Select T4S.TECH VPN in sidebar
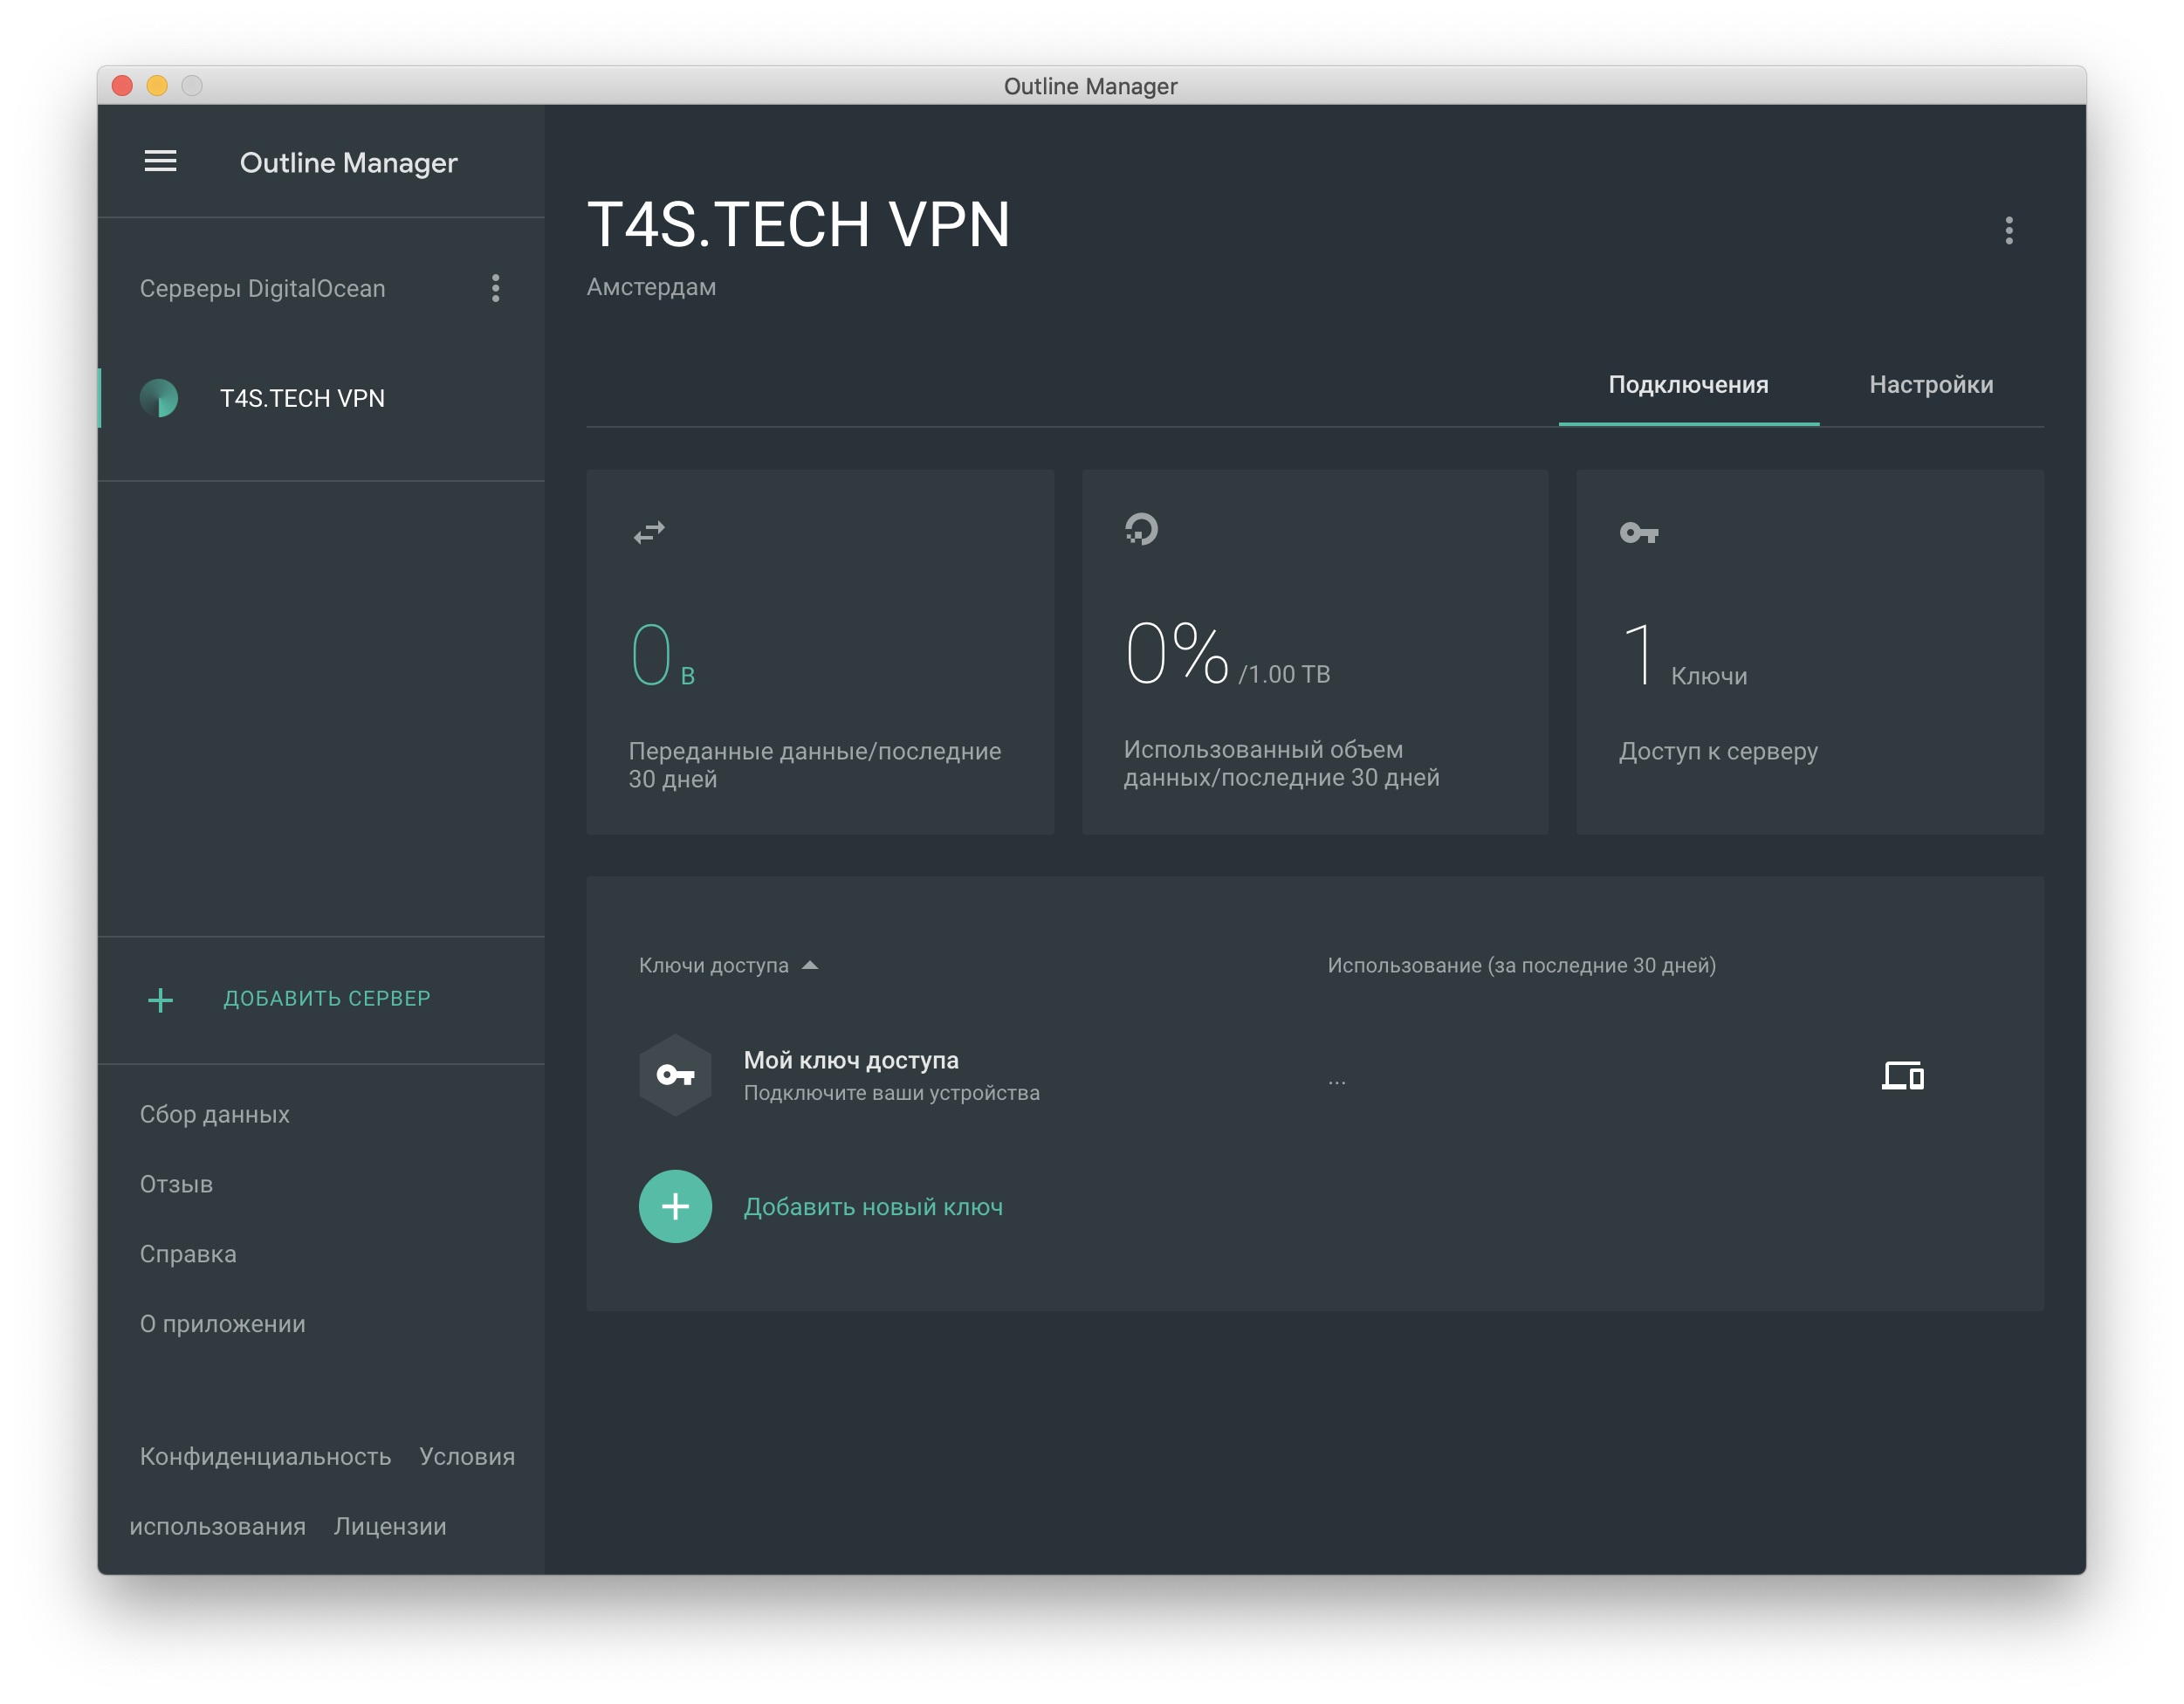This screenshot has width=2184, height=1704. coord(322,398)
